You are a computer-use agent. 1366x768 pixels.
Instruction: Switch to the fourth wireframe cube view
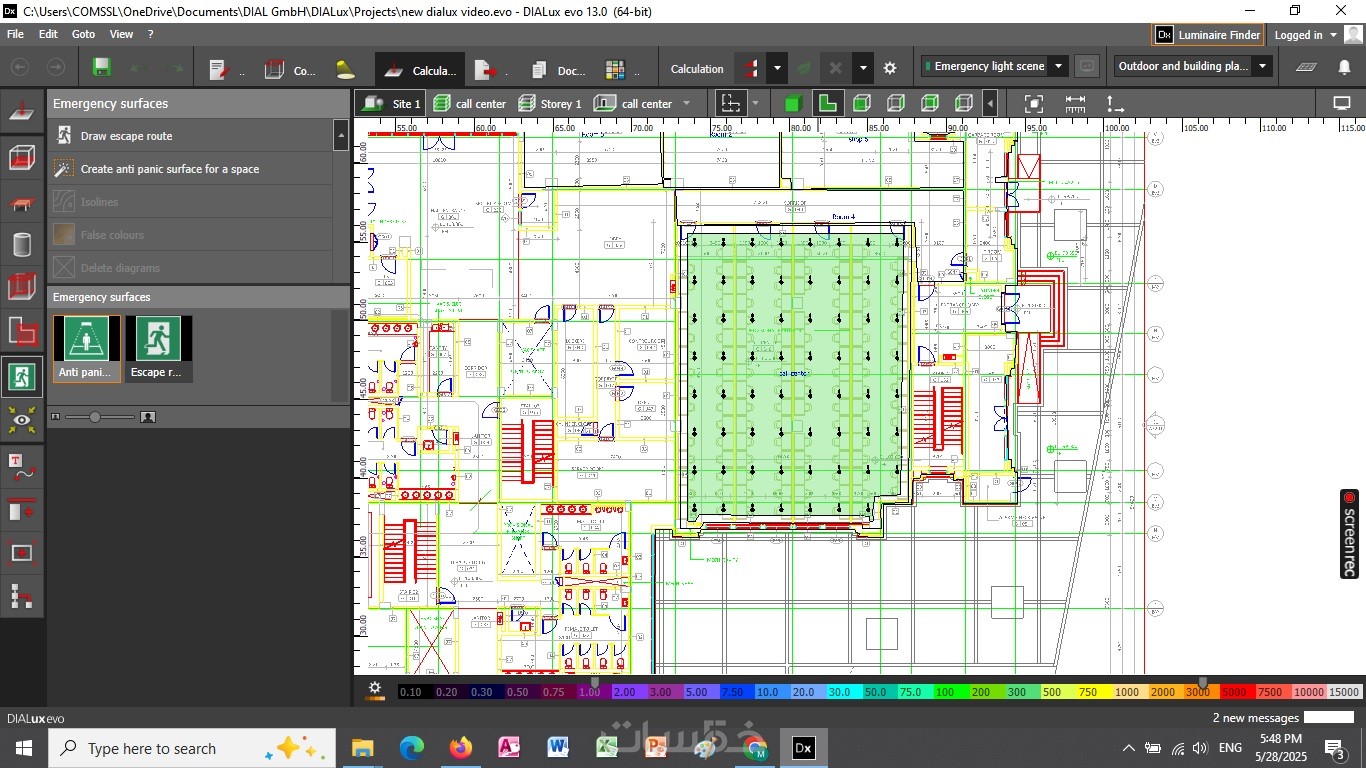(964, 104)
